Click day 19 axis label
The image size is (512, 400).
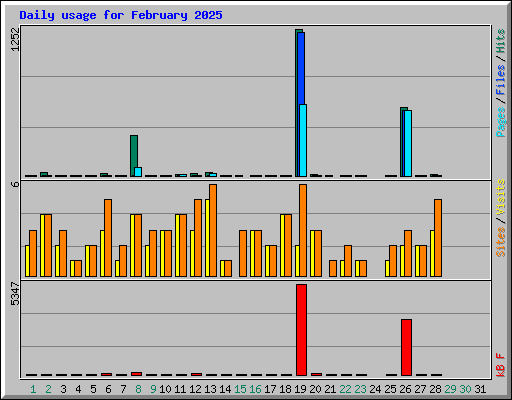pos(300,389)
